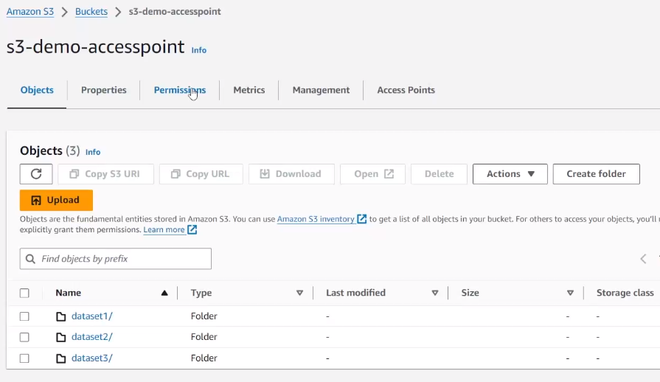Sort by Last modified column arrow

coord(435,293)
